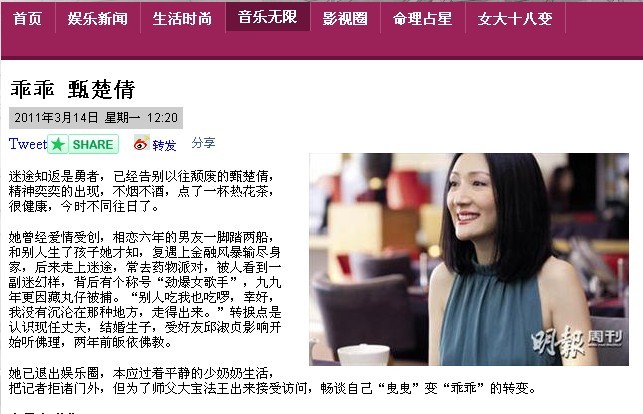
Task: Click the first article paragraph text
Action: (x=141, y=191)
